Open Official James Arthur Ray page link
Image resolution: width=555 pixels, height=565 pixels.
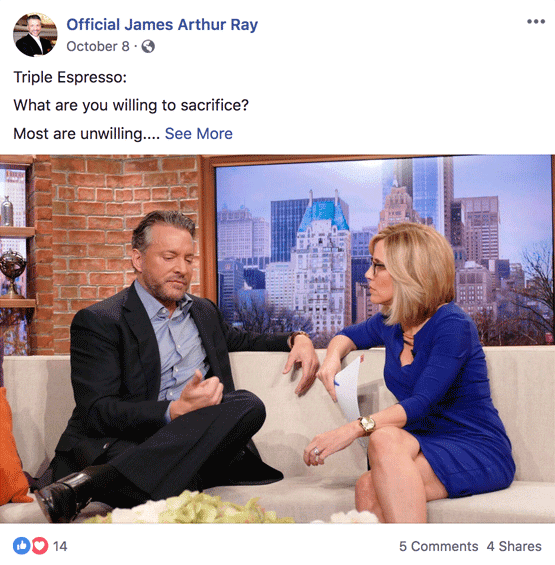[162, 25]
